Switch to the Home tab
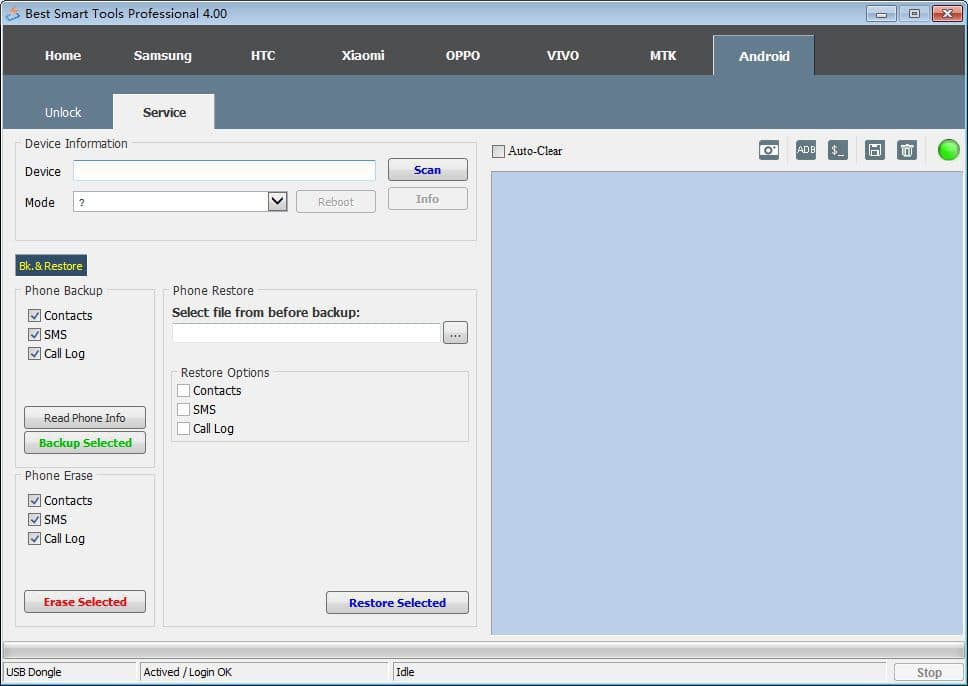968x686 pixels. tap(63, 56)
